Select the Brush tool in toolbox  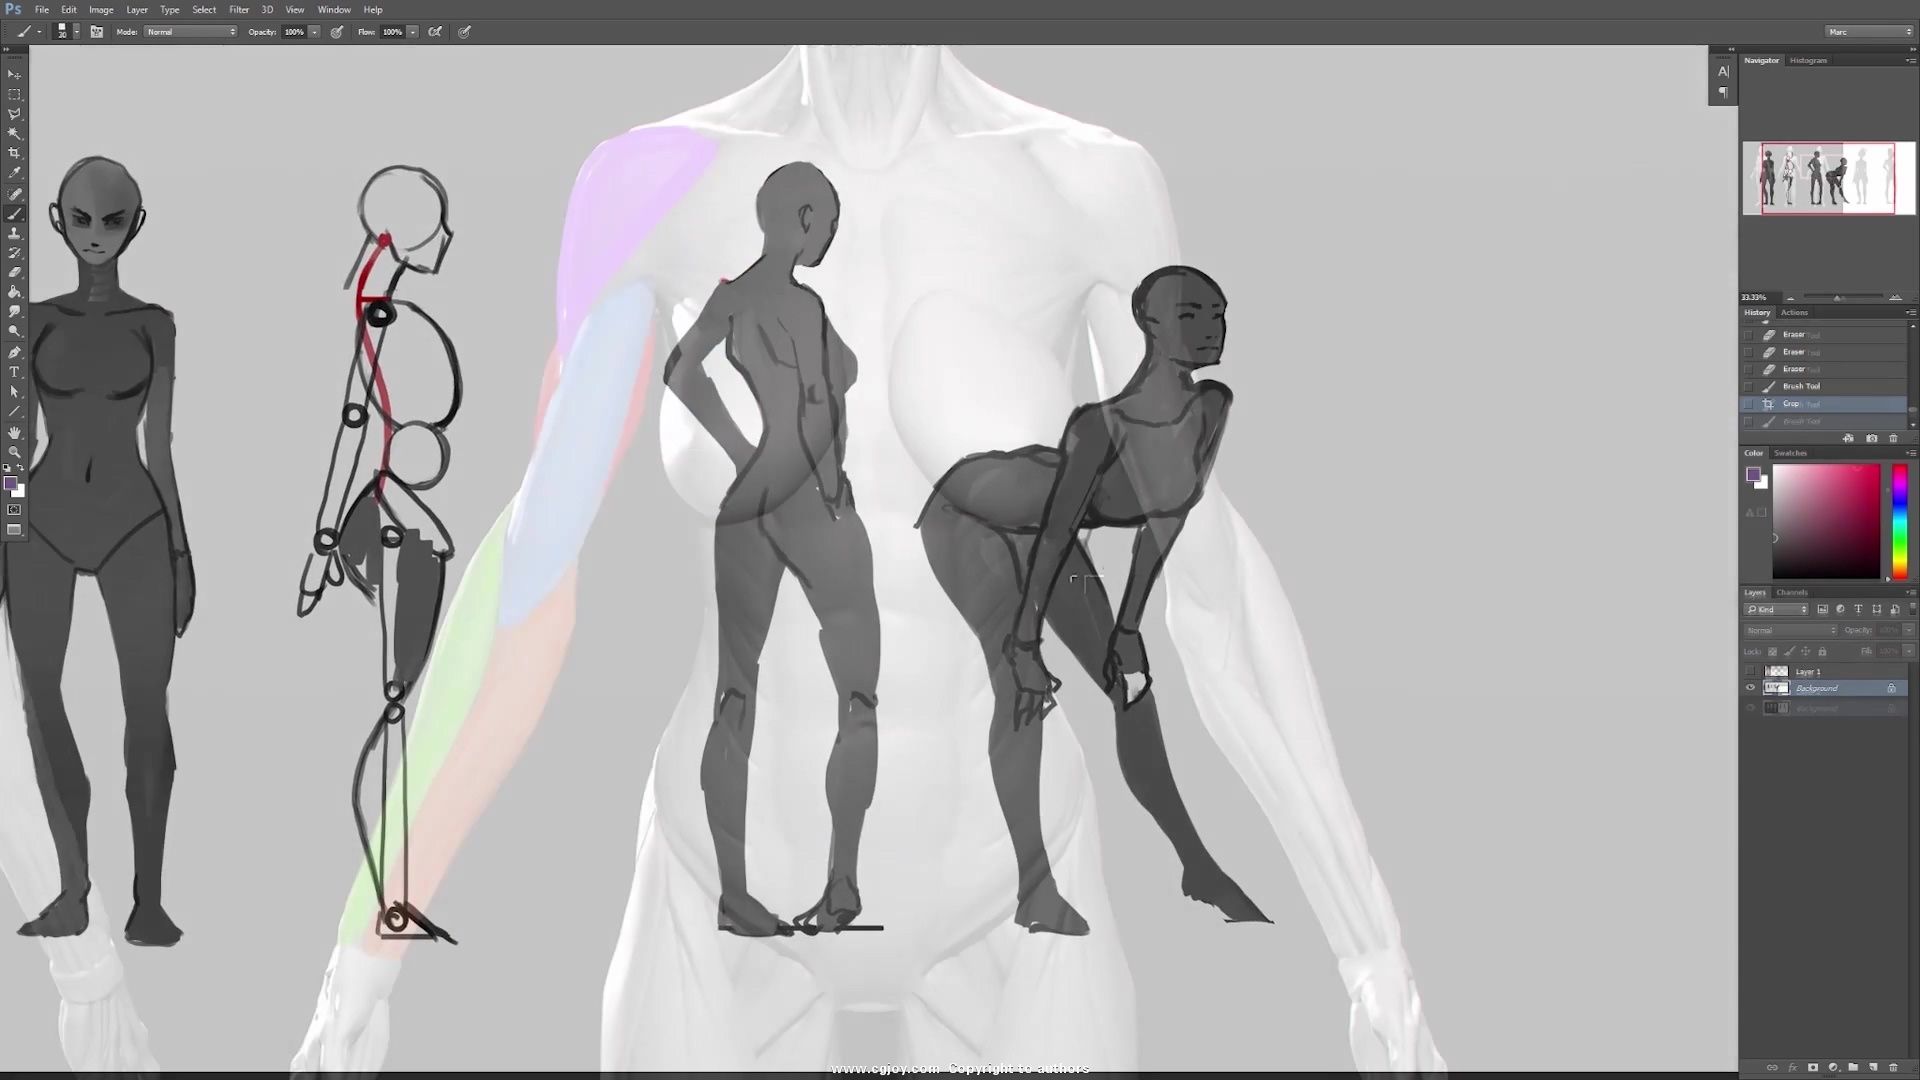pyautogui.click(x=14, y=213)
